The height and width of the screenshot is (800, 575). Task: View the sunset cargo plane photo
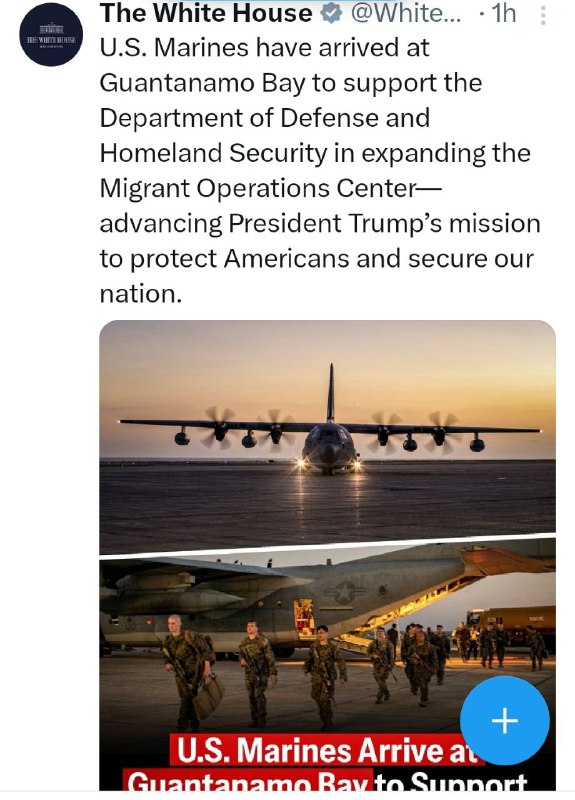tap(327, 436)
